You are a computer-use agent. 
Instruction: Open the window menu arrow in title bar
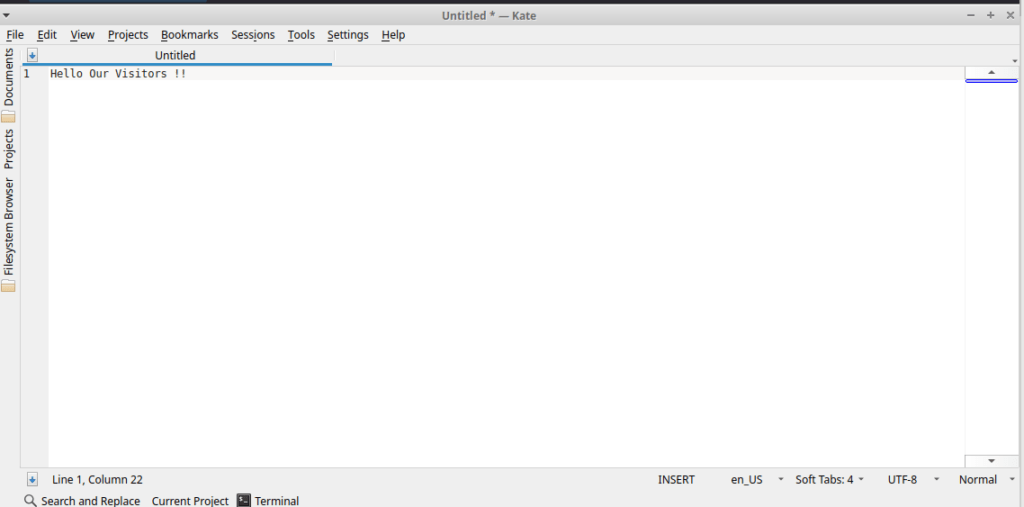pyautogui.click(x=6, y=14)
